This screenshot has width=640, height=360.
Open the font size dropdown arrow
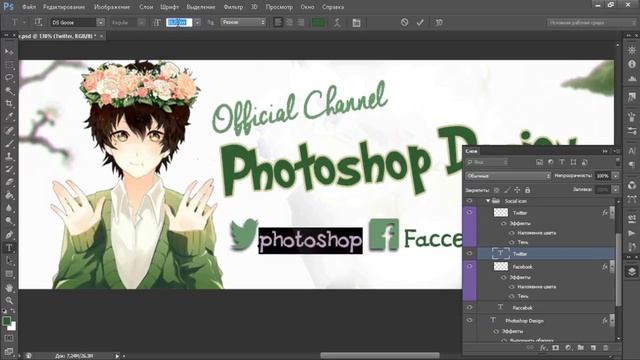197,22
